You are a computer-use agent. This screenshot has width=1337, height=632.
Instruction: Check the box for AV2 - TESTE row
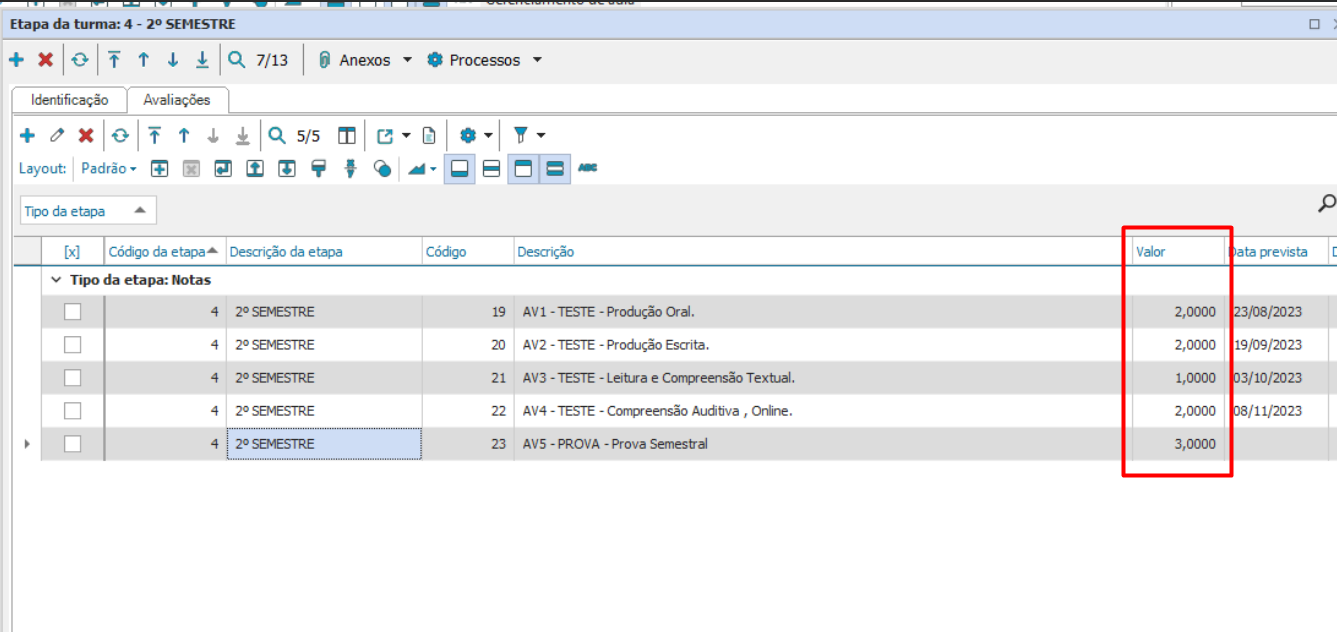pos(72,345)
